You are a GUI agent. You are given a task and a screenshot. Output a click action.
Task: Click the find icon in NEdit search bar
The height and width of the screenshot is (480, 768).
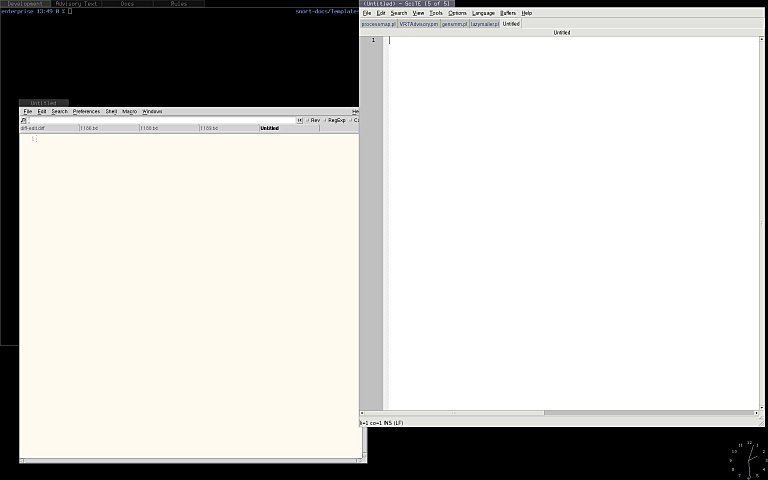click(23, 120)
